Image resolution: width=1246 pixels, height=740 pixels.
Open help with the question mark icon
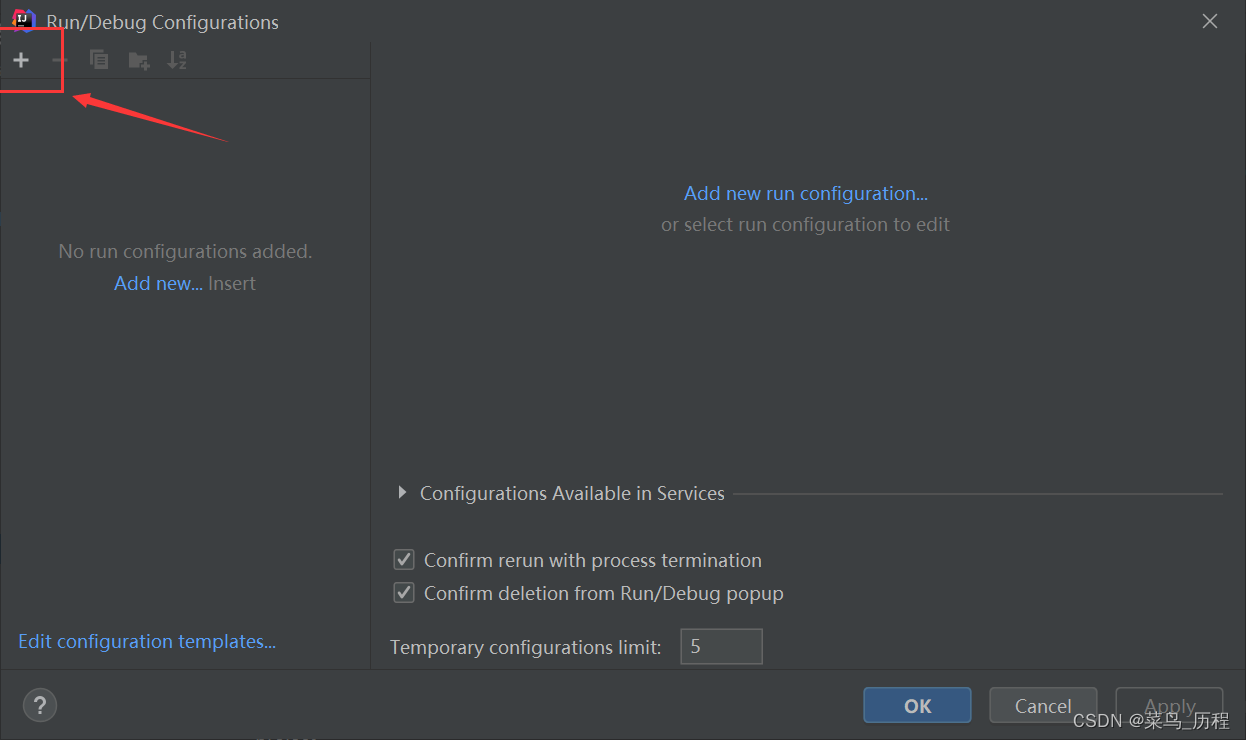pyautogui.click(x=40, y=705)
